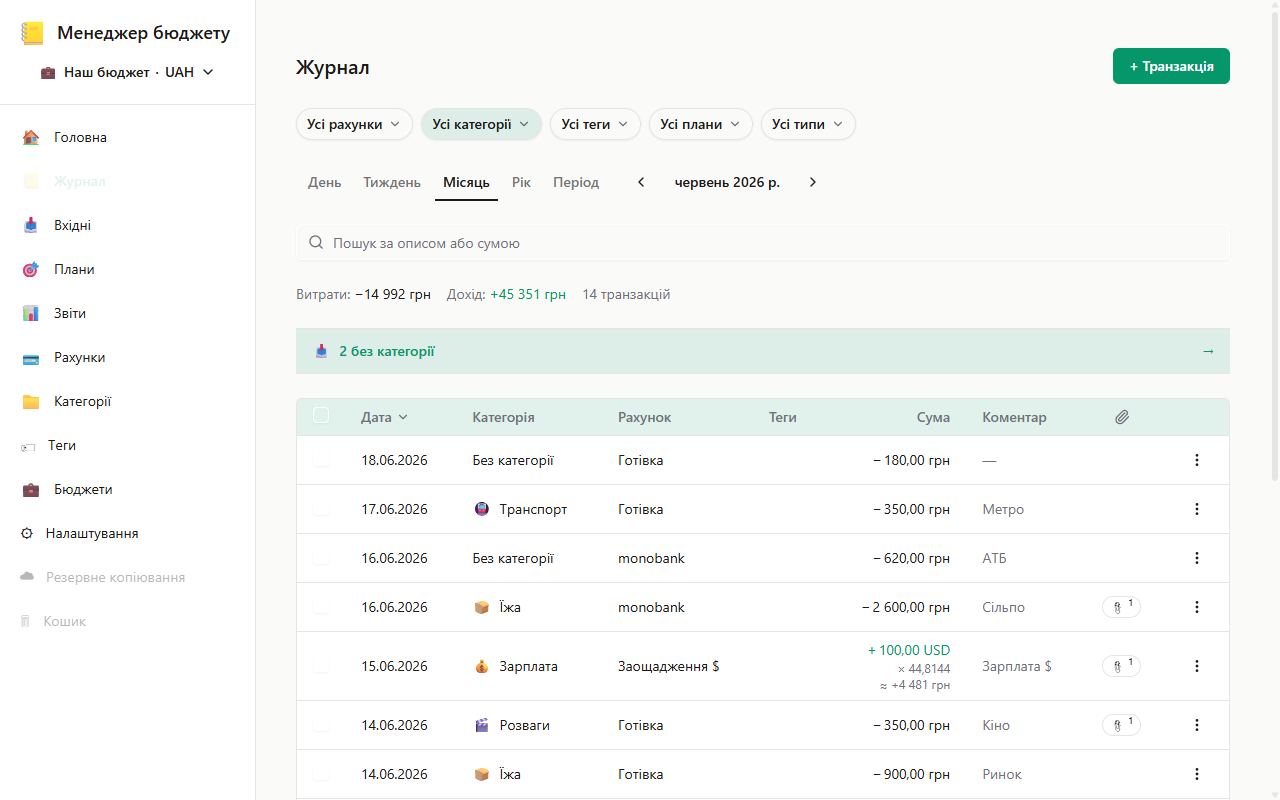This screenshot has height=800, width=1280.
Task: Open Рахунки card icon in sidebar
Action: (x=31, y=357)
